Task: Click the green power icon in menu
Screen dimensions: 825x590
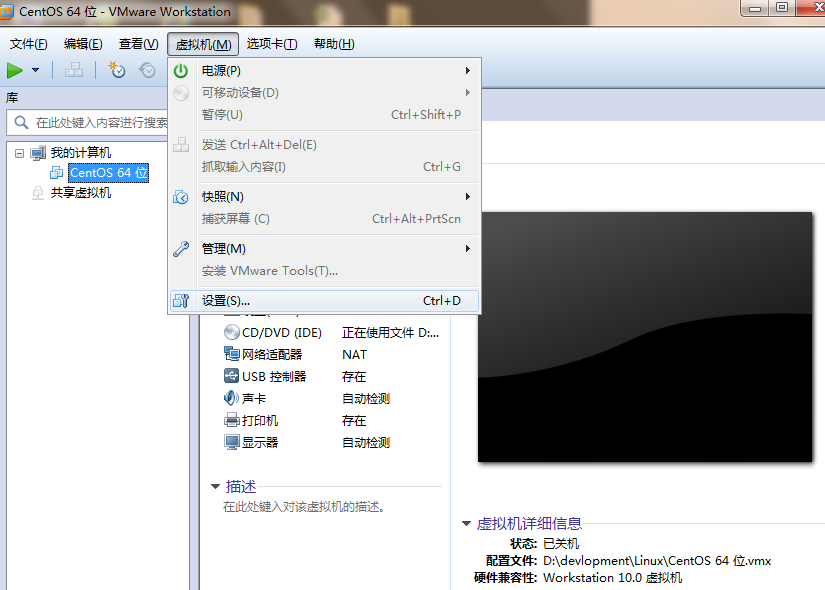Action: 181,71
